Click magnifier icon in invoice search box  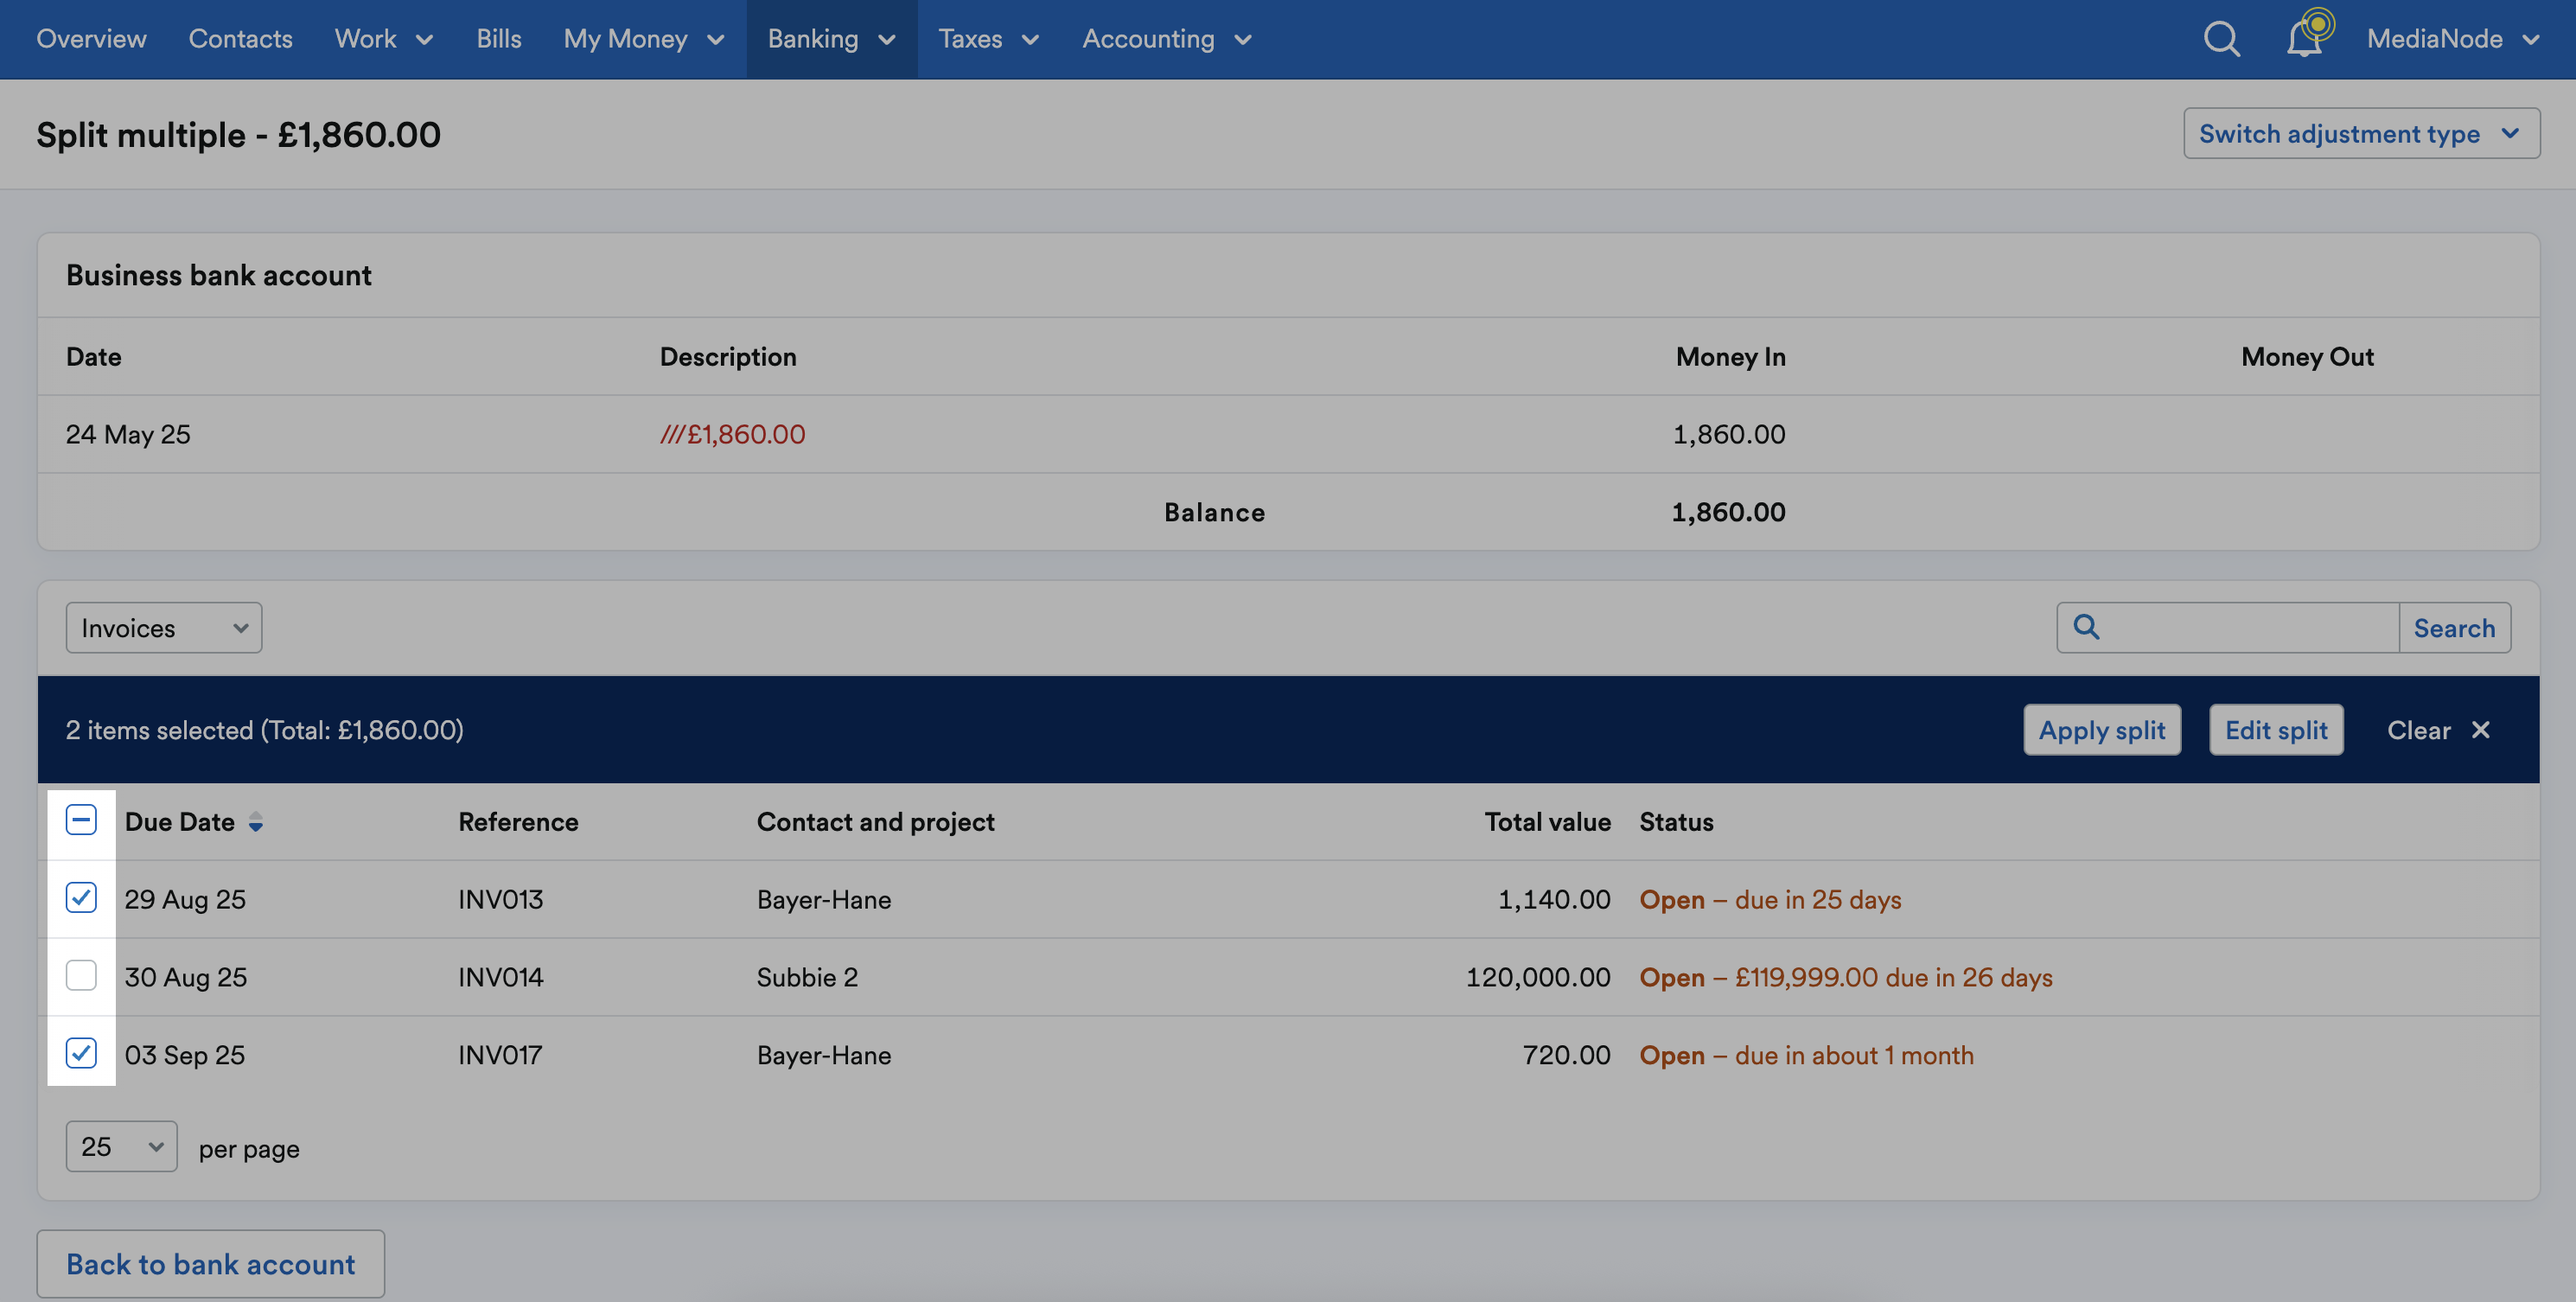click(2086, 627)
